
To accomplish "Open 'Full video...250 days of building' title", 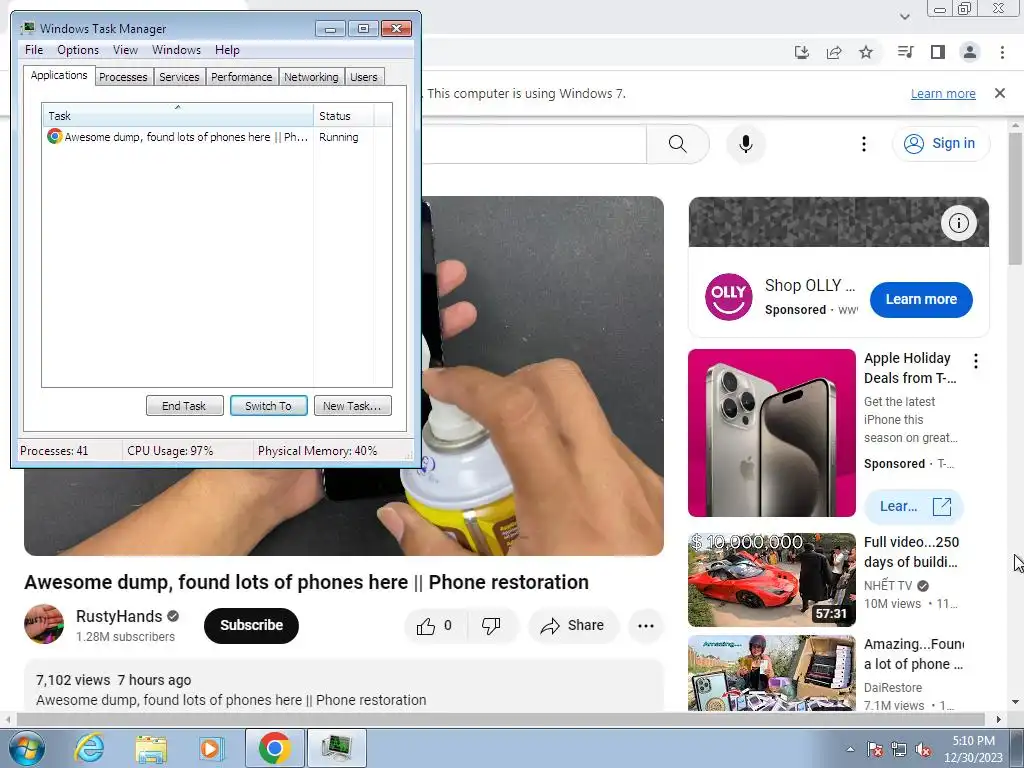I will pos(911,552).
